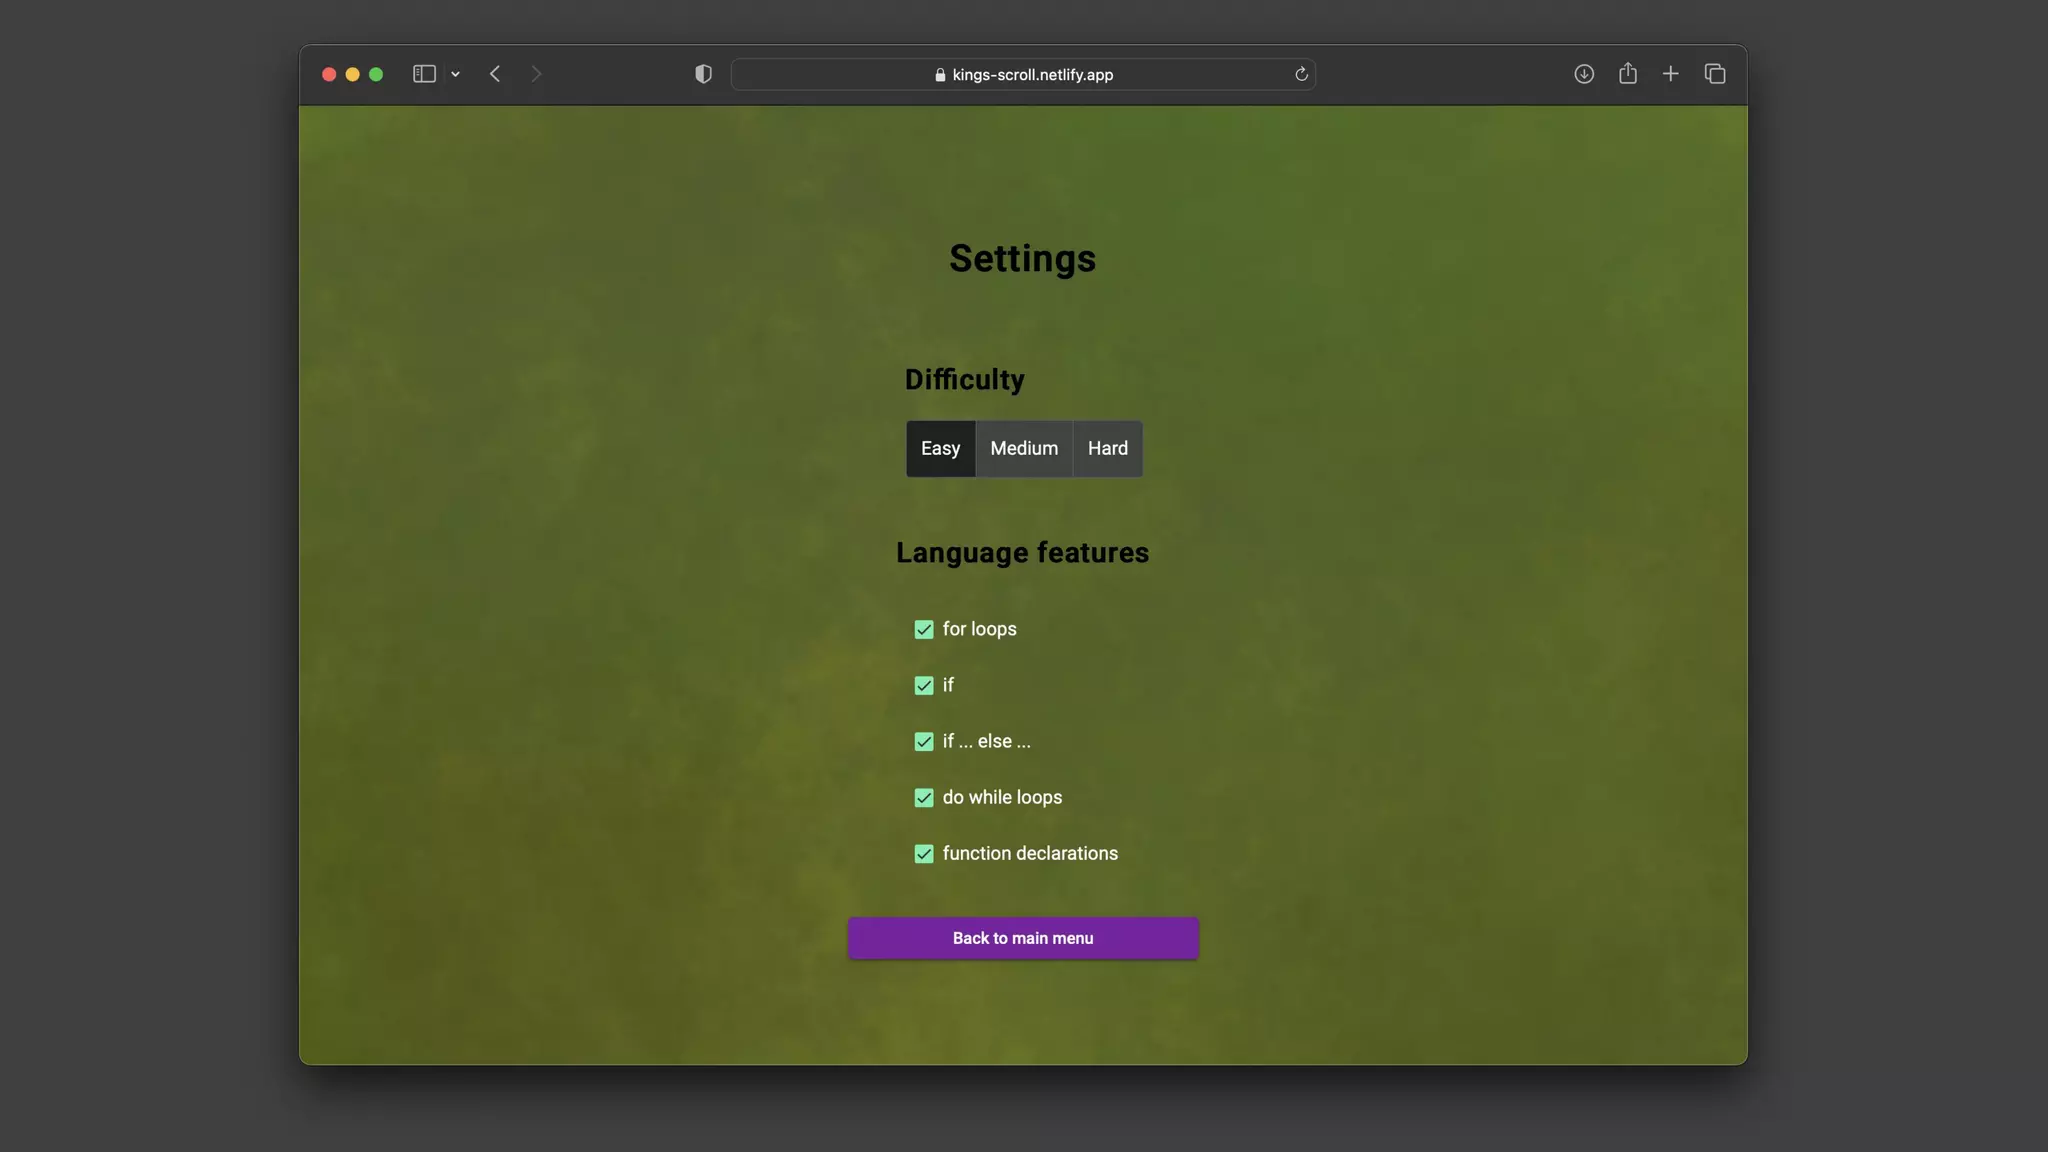Viewport: 2048px width, 1152px height.
Task: Toggle the function declarations checkbox
Action: [x=923, y=853]
